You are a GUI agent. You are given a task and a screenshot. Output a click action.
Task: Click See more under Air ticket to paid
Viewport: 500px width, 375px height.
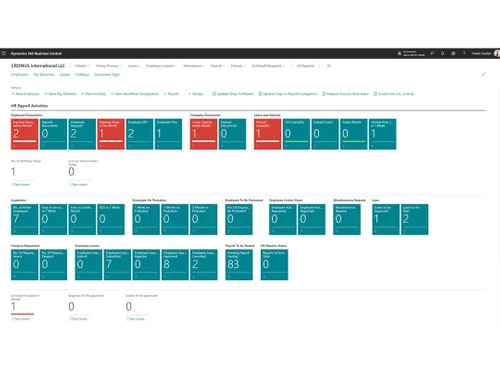[21, 319]
